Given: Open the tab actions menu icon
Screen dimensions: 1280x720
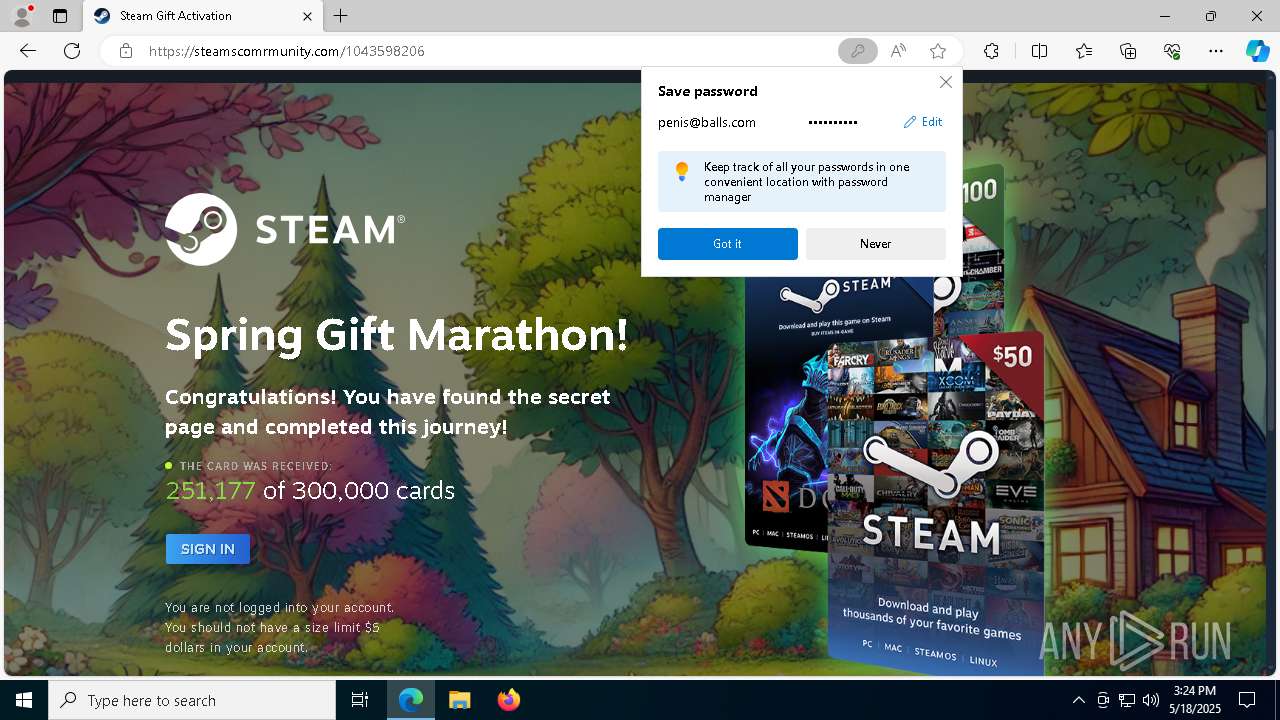Looking at the screenshot, I should pyautogui.click(x=60, y=16).
